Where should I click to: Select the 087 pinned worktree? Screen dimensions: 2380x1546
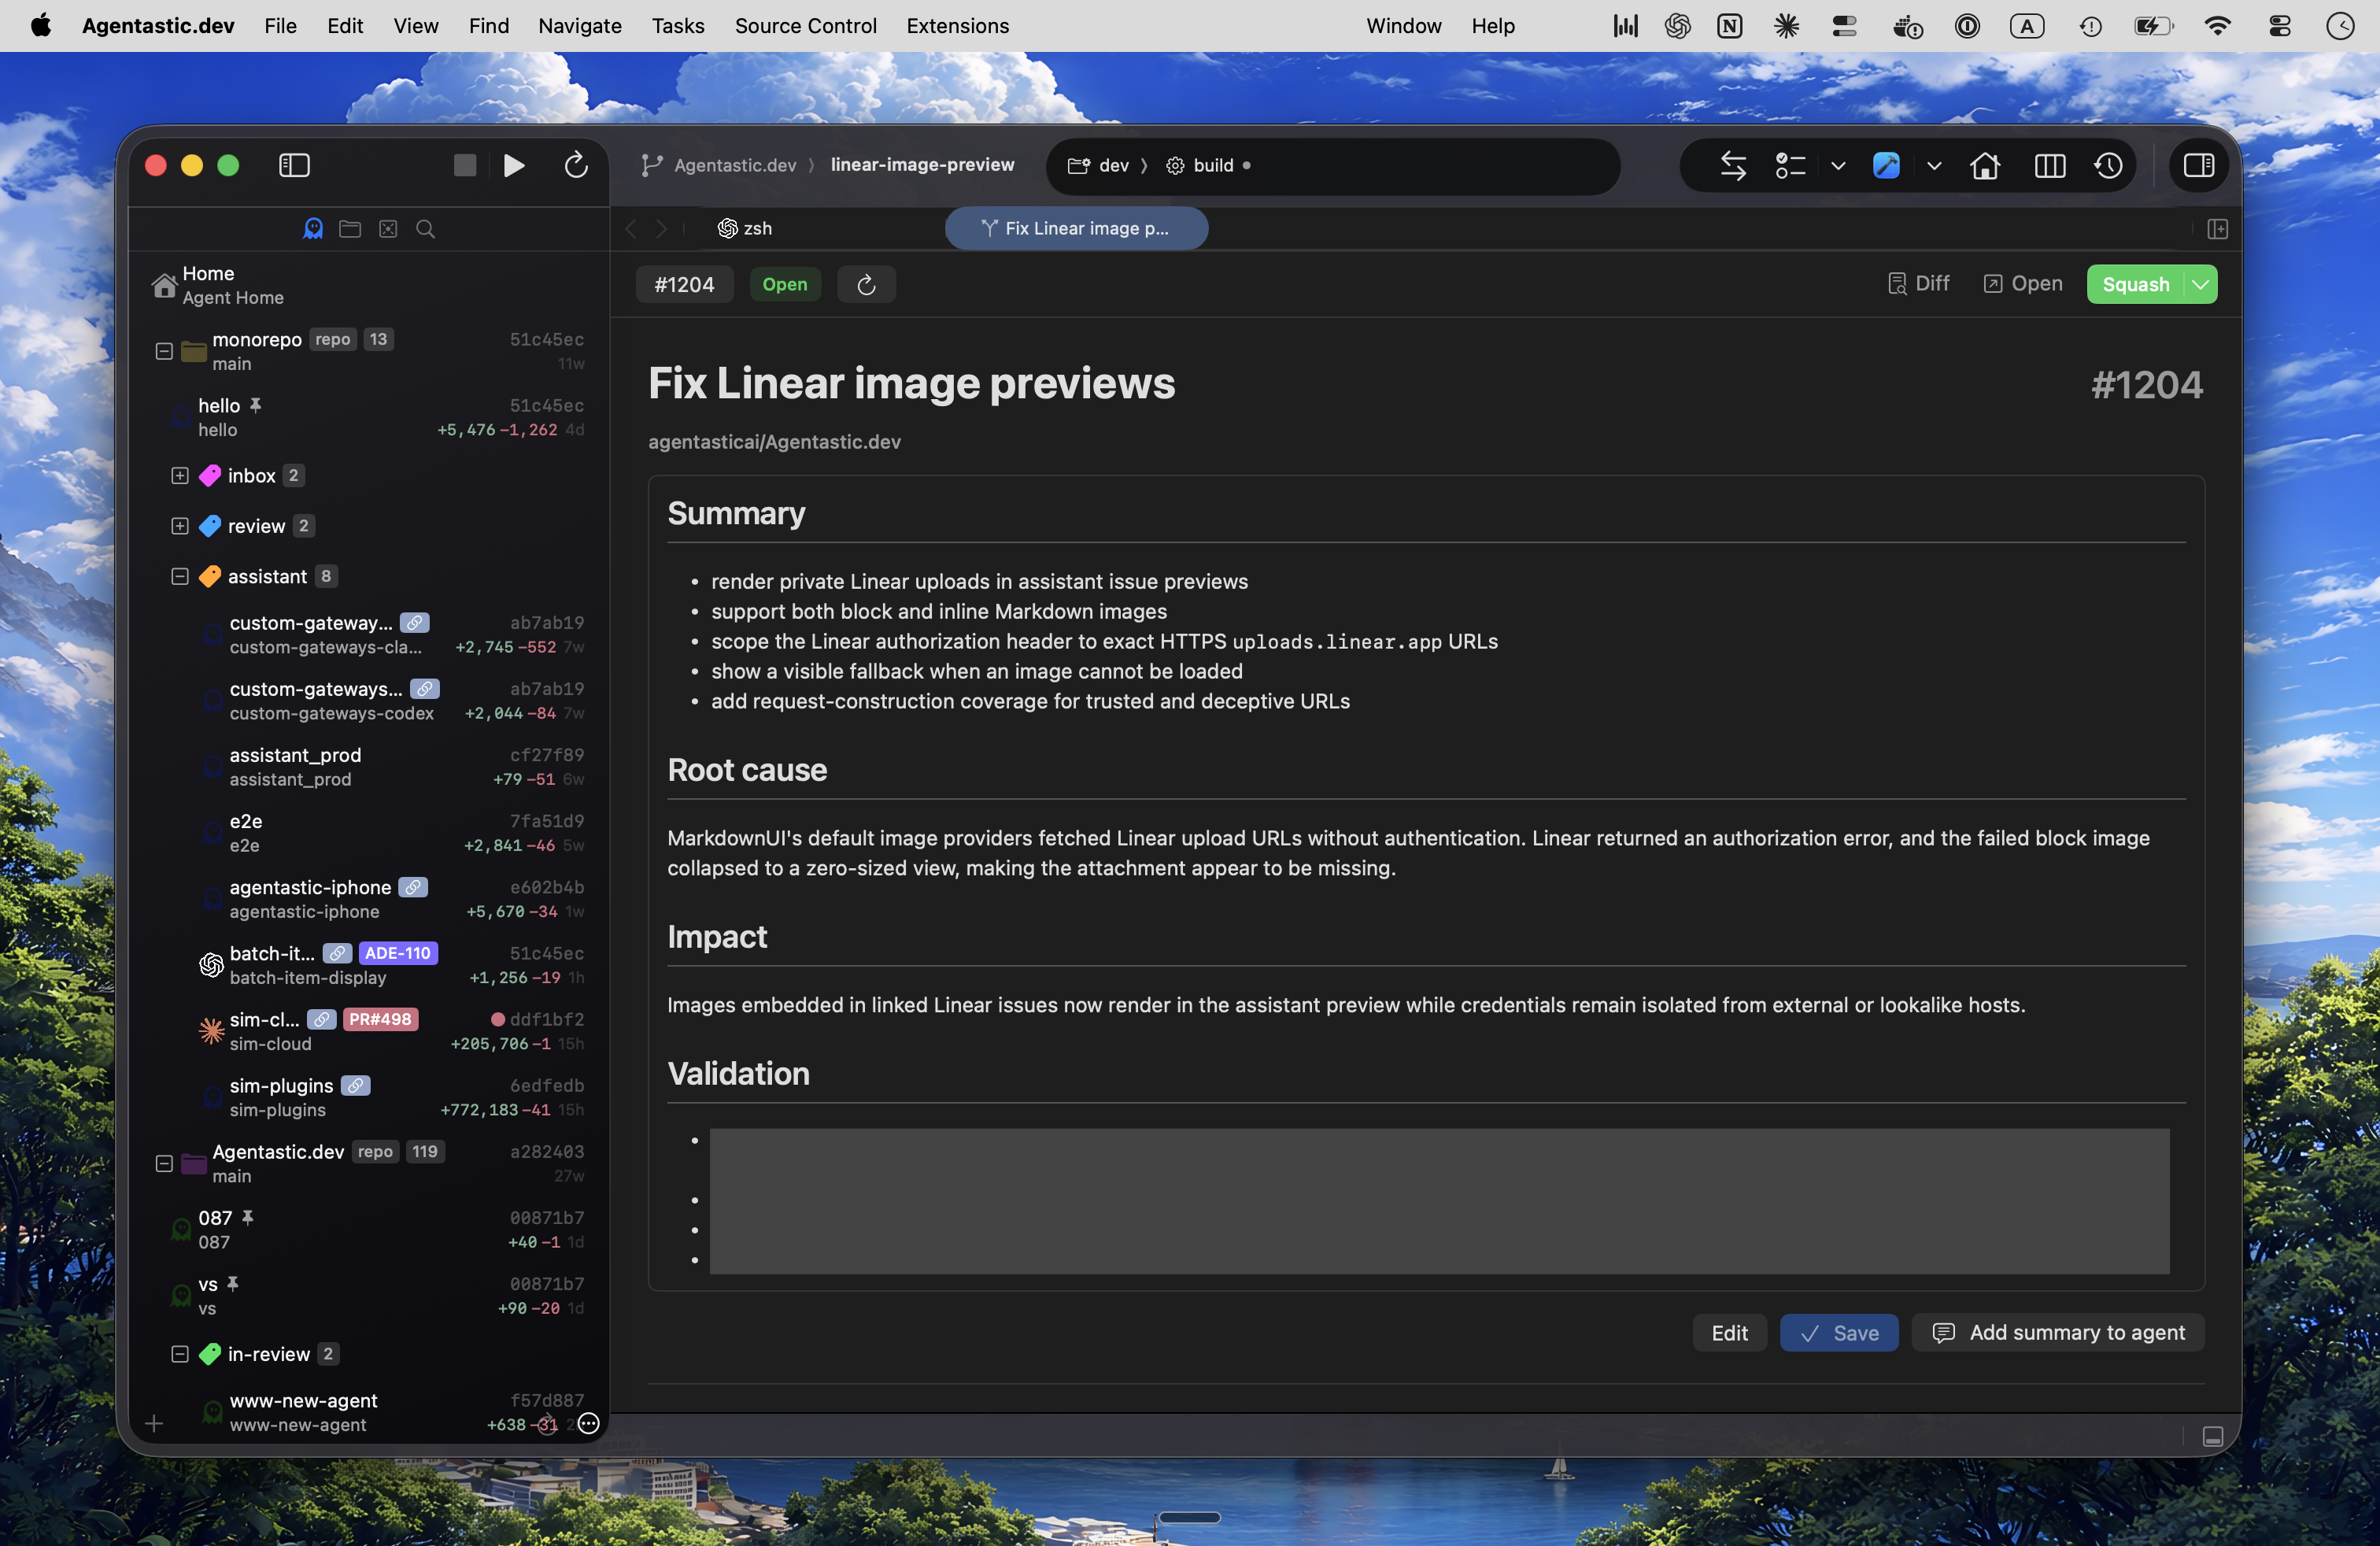pos(369,1229)
